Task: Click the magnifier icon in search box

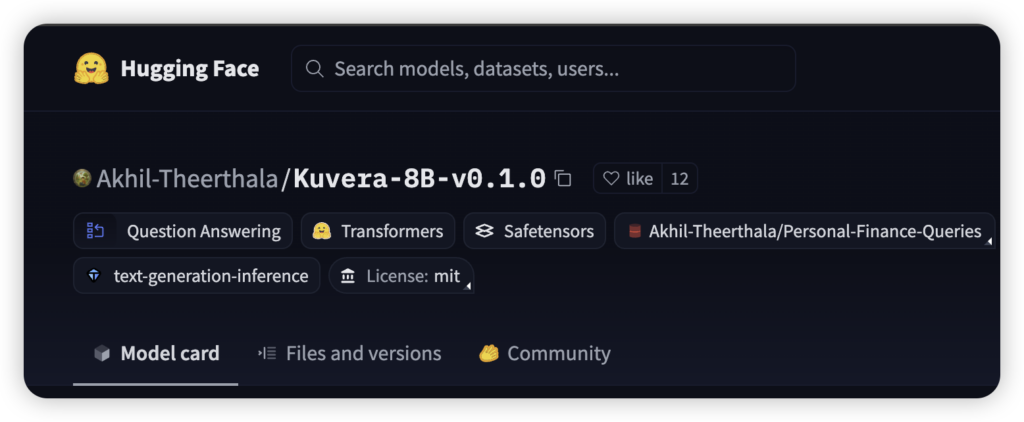Action: [x=315, y=69]
